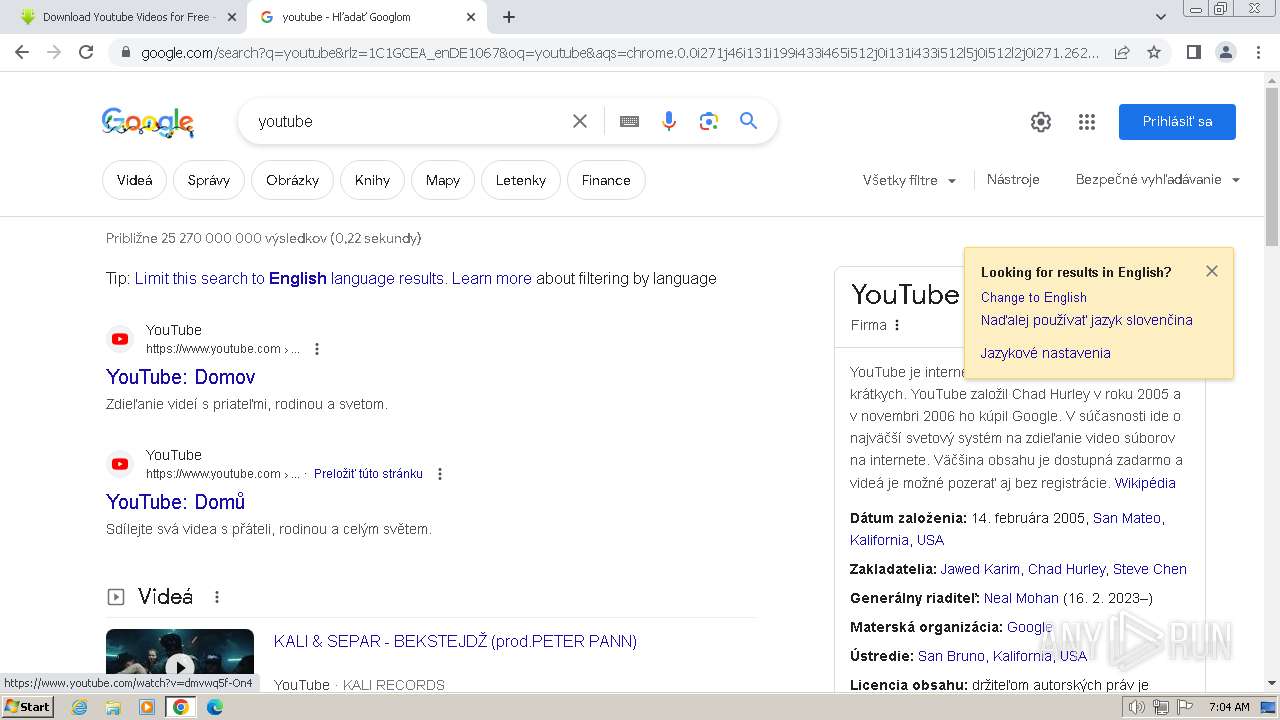The width and height of the screenshot is (1280, 720).
Task: Click the Prihlásiť sa sign-in button
Action: click(x=1177, y=122)
